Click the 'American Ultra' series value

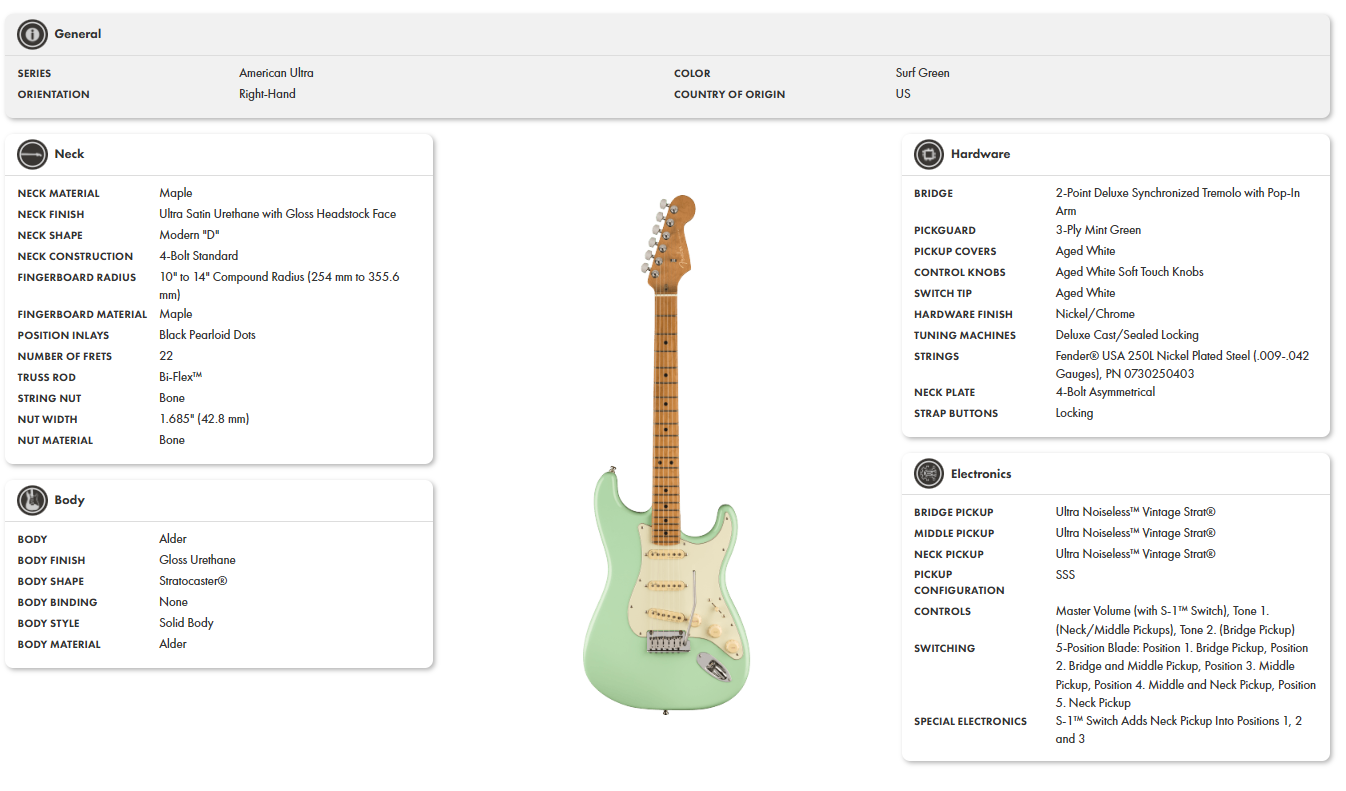tap(276, 73)
